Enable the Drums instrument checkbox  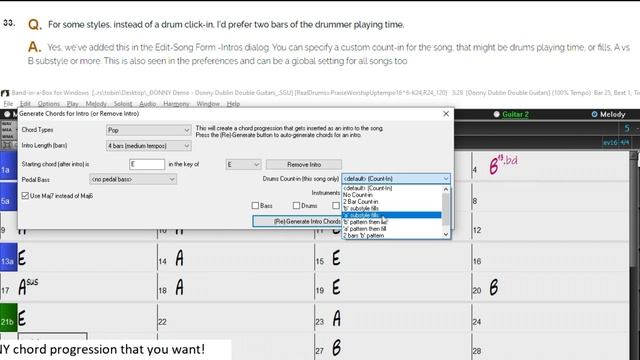pos(296,206)
